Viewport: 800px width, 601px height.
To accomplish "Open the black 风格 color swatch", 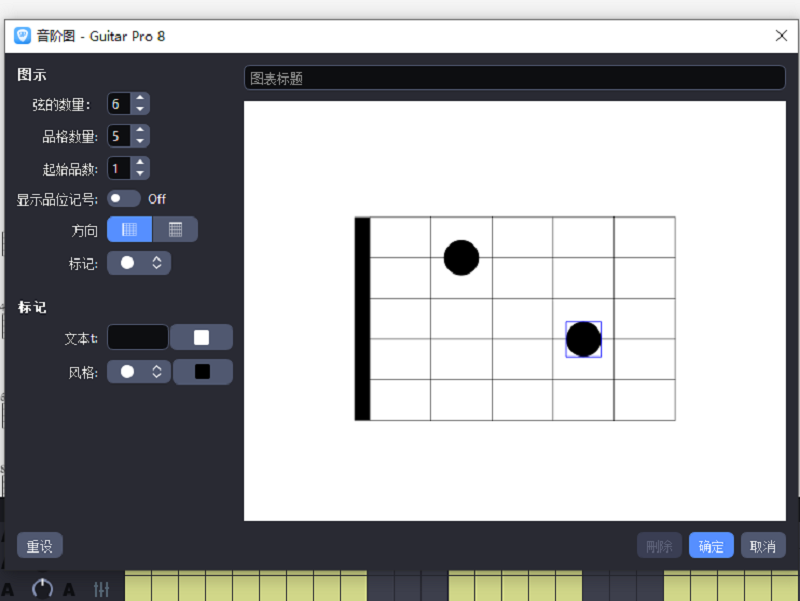I will [x=203, y=371].
